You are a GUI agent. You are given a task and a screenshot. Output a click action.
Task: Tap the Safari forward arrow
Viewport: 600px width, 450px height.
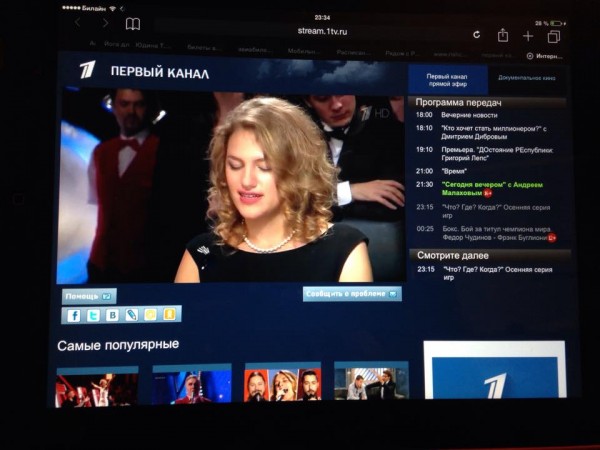105,23
